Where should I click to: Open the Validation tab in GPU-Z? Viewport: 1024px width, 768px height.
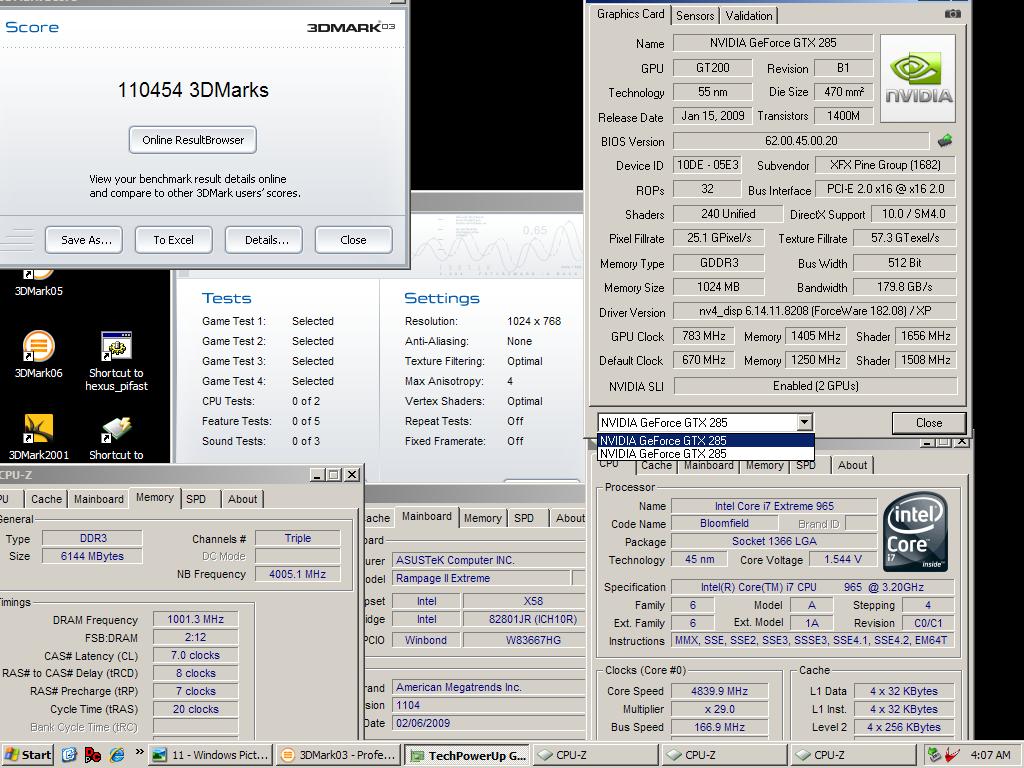[748, 16]
